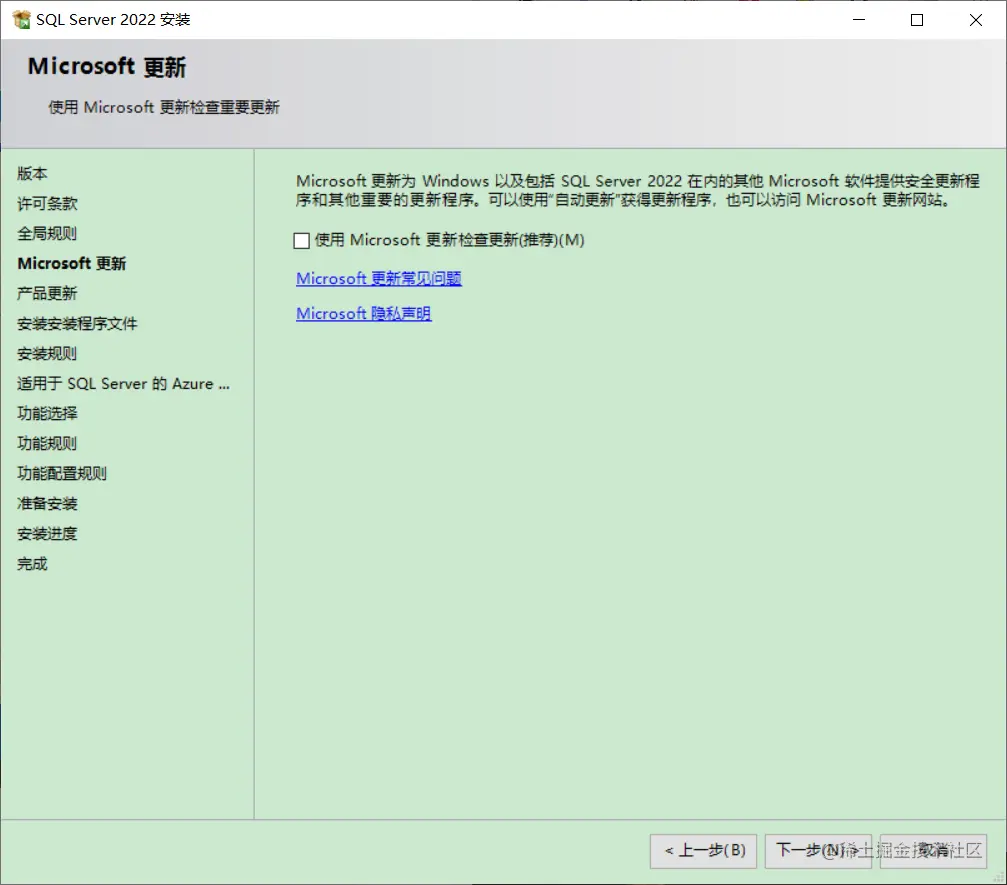
Task: Close the SQL Server 2022 setup window
Action: [x=976, y=20]
